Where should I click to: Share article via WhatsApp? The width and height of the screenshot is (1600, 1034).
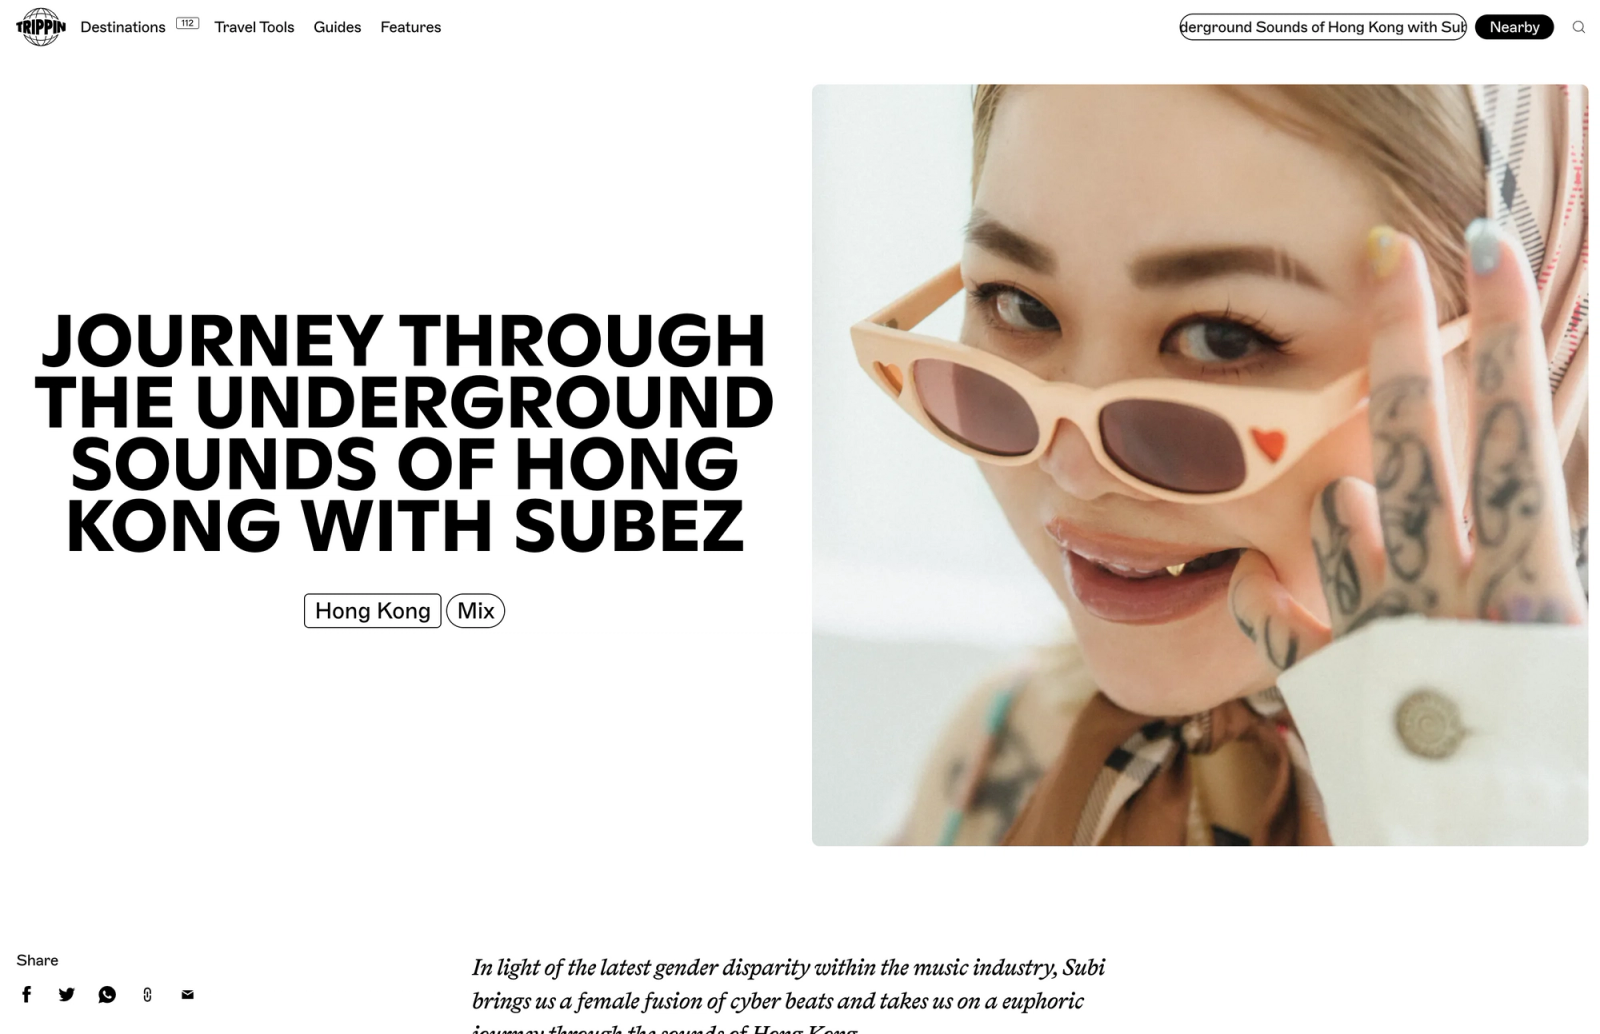(107, 994)
